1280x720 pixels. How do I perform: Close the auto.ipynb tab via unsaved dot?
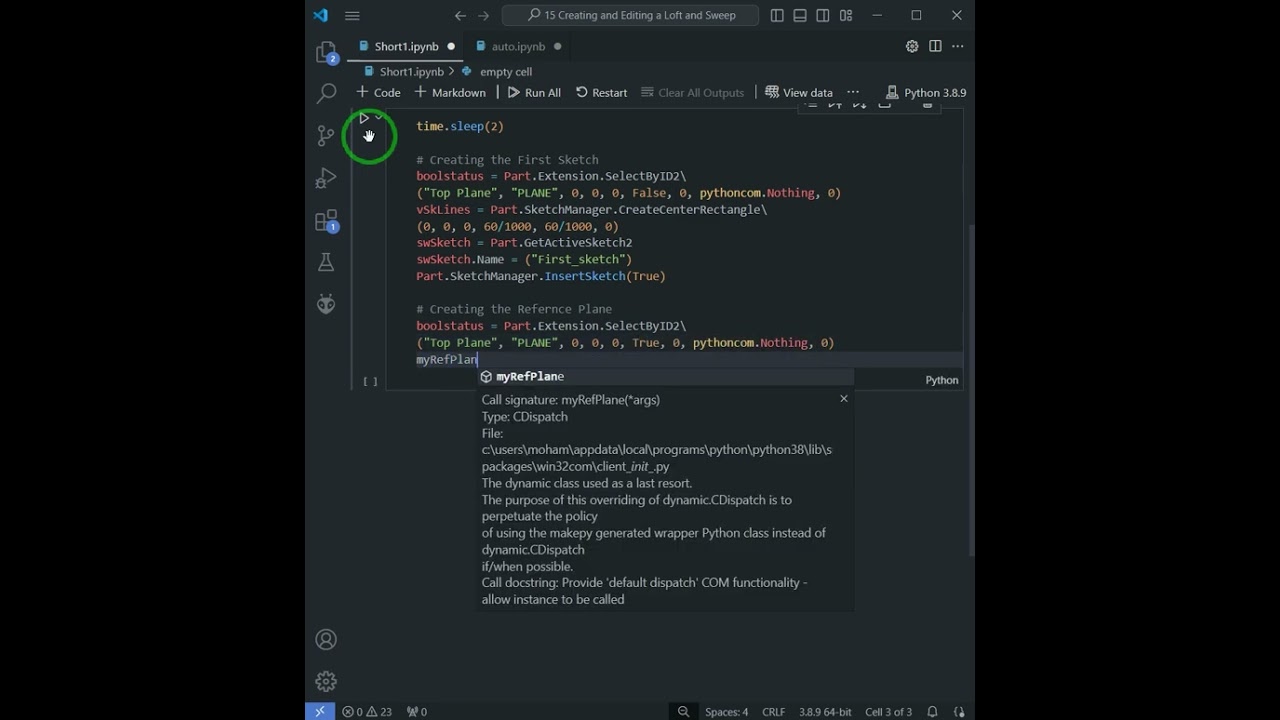557,46
